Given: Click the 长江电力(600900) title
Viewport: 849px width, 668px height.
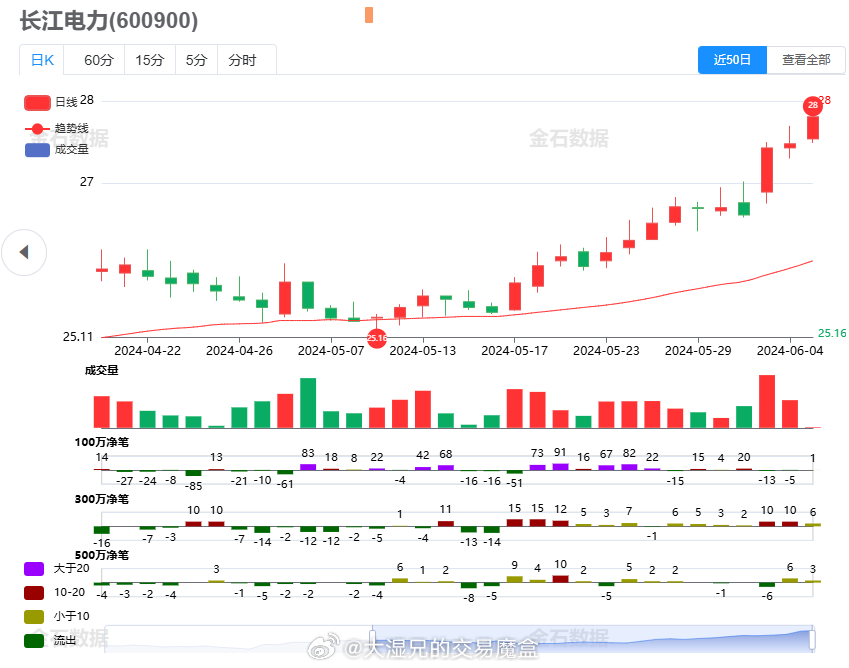Looking at the screenshot, I should (109, 21).
